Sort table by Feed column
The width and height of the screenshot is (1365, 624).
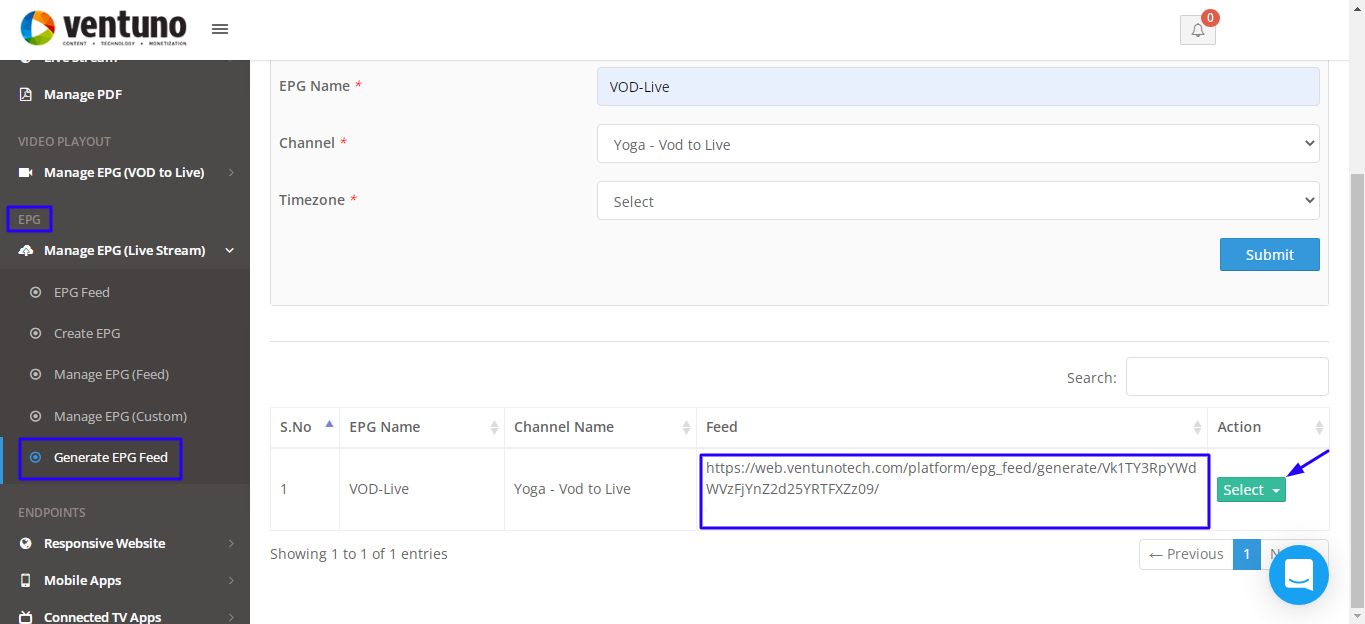pos(1197,427)
